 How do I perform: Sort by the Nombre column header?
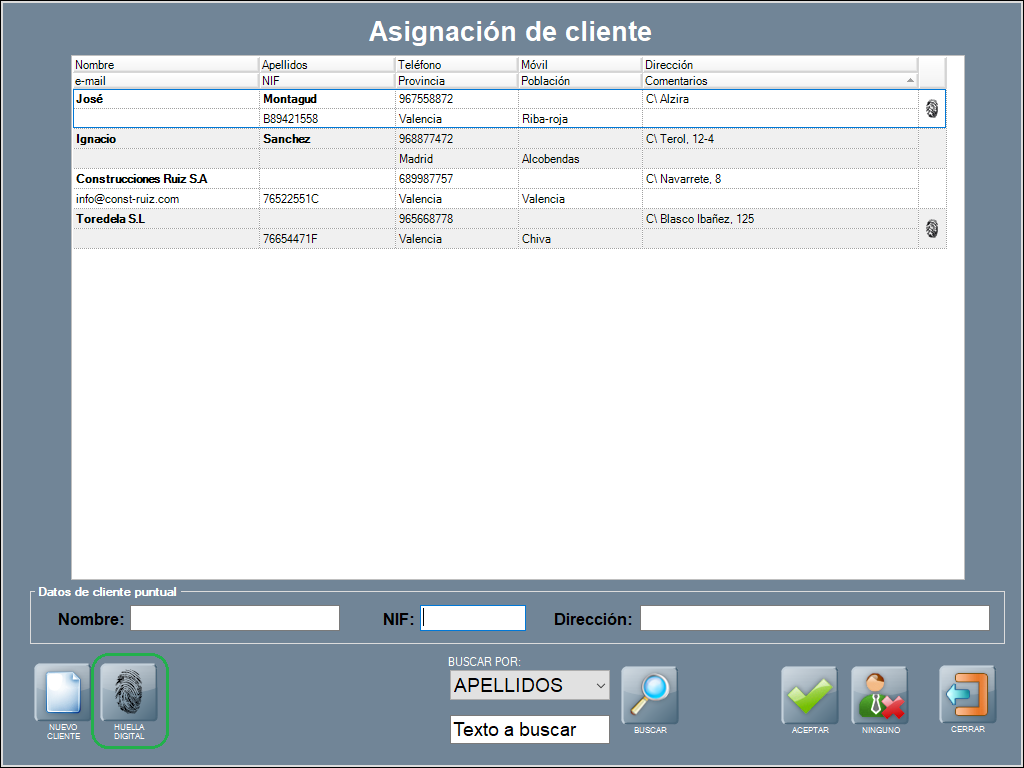[x=165, y=65]
